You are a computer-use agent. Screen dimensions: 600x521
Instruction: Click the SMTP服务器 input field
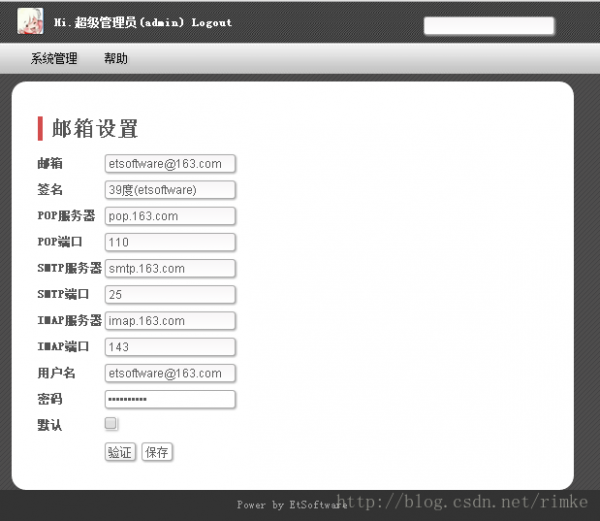[x=170, y=269]
